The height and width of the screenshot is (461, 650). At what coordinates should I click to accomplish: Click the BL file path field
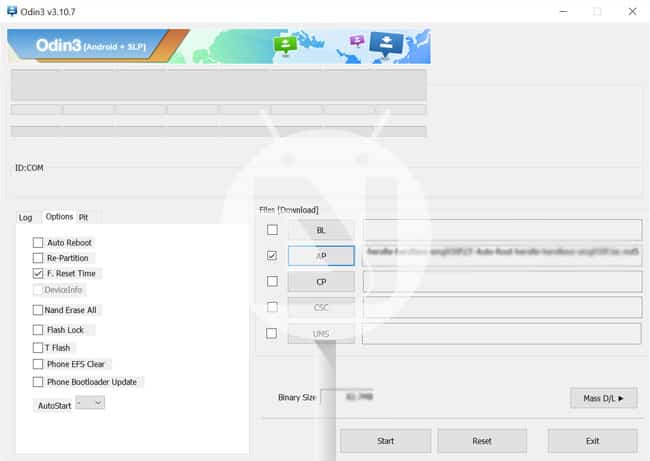pos(502,230)
